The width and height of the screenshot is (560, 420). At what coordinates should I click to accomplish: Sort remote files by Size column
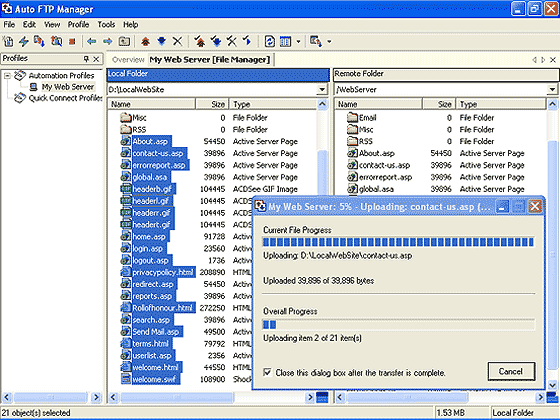pos(439,104)
